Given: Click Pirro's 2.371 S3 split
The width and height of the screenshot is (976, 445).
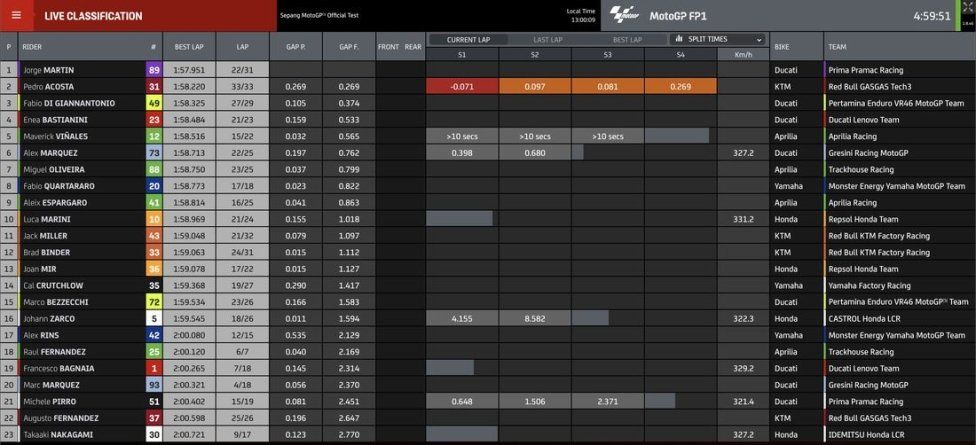Looking at the screenshot, I should 608,401.
